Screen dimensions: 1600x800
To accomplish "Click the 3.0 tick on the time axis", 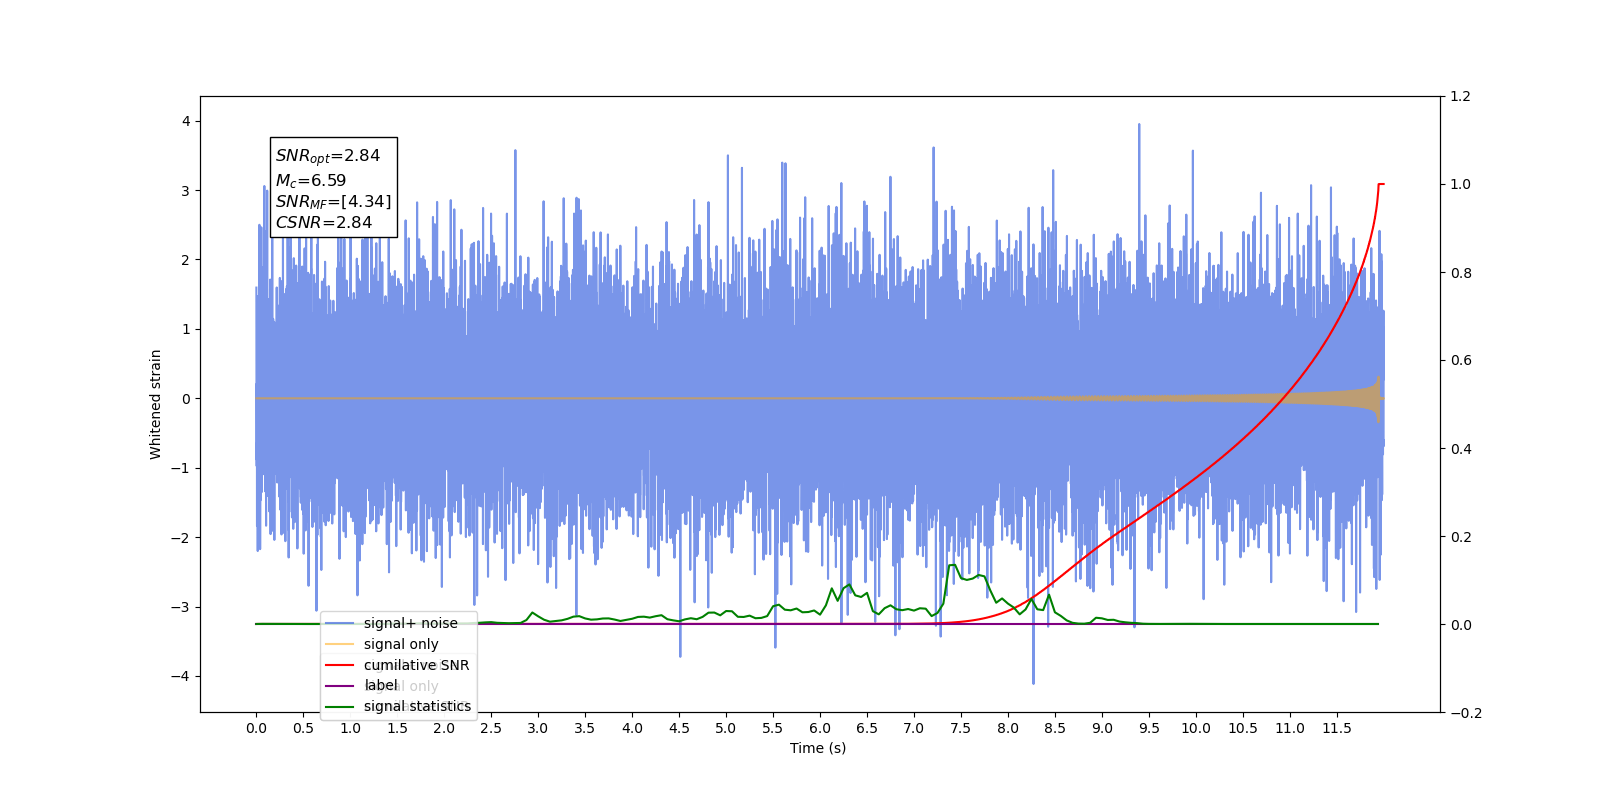I will (x=538, y=728).
